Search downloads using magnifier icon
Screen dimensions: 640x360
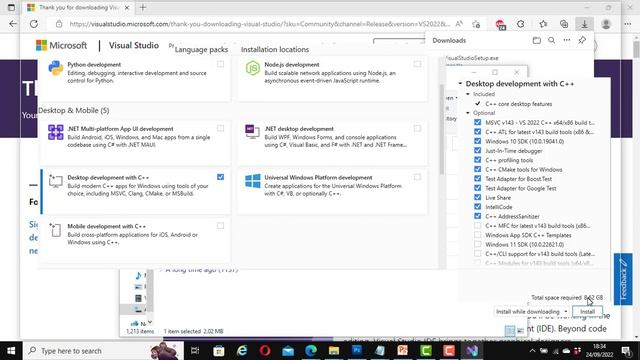(x=551, y=40)
